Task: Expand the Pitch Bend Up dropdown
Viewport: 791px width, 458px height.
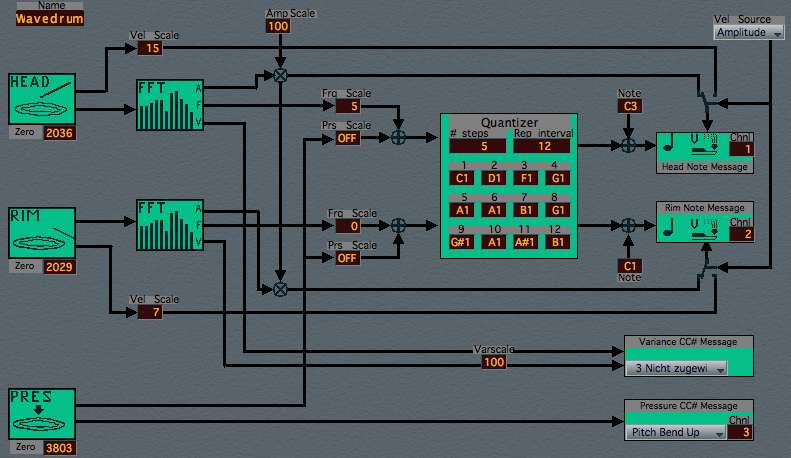Action: click(678, 433)
